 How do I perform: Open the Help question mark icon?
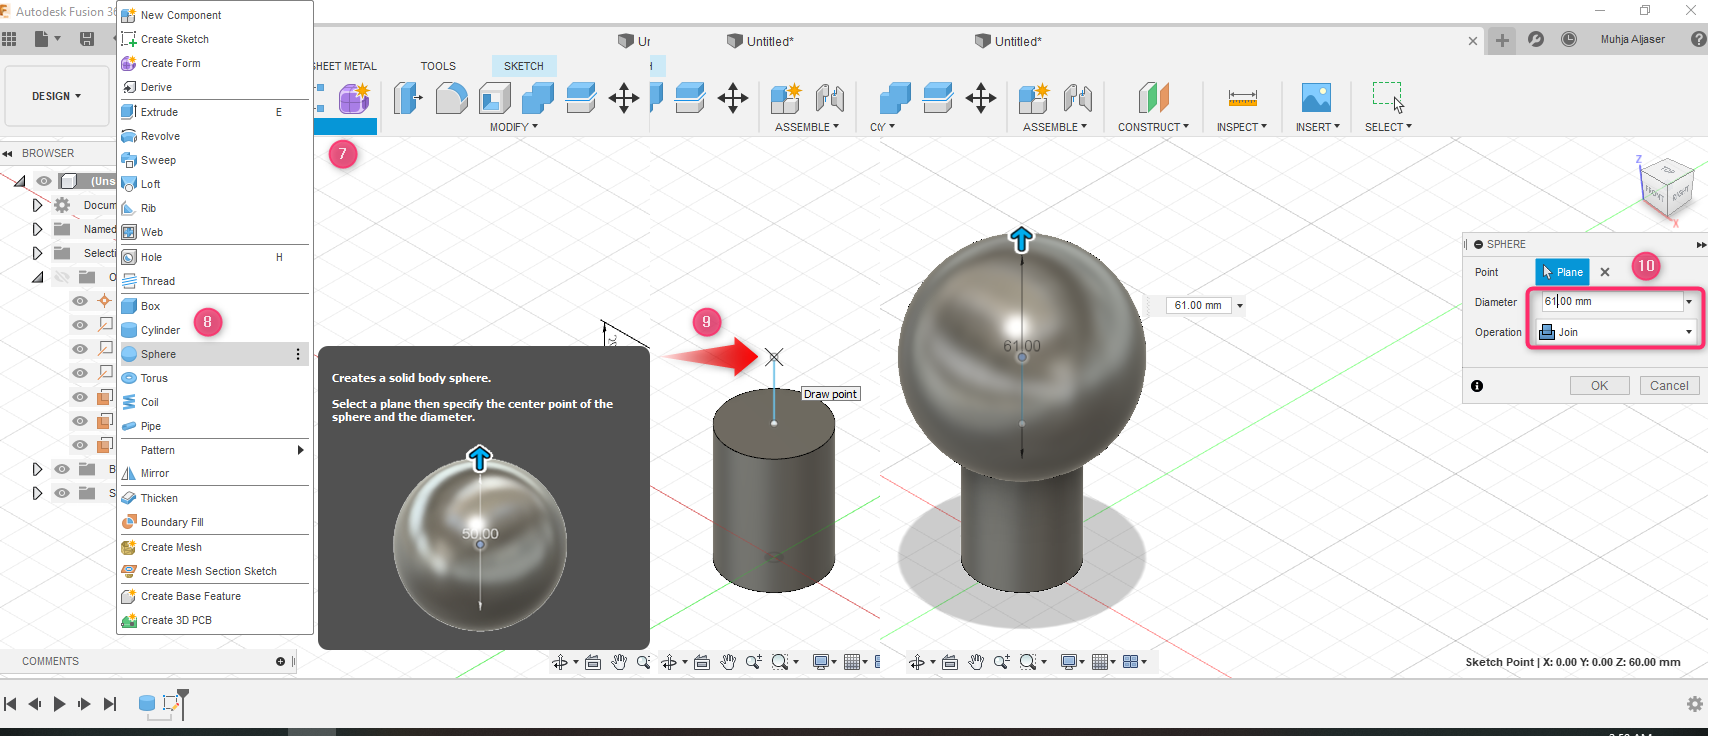pyautogui.click(x=1698, y=39)
